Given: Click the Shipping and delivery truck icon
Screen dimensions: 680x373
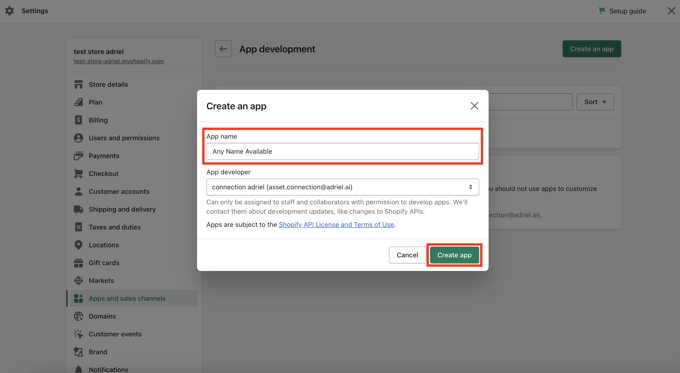Looking at the screenshot, I should click(x=78, y=209).
